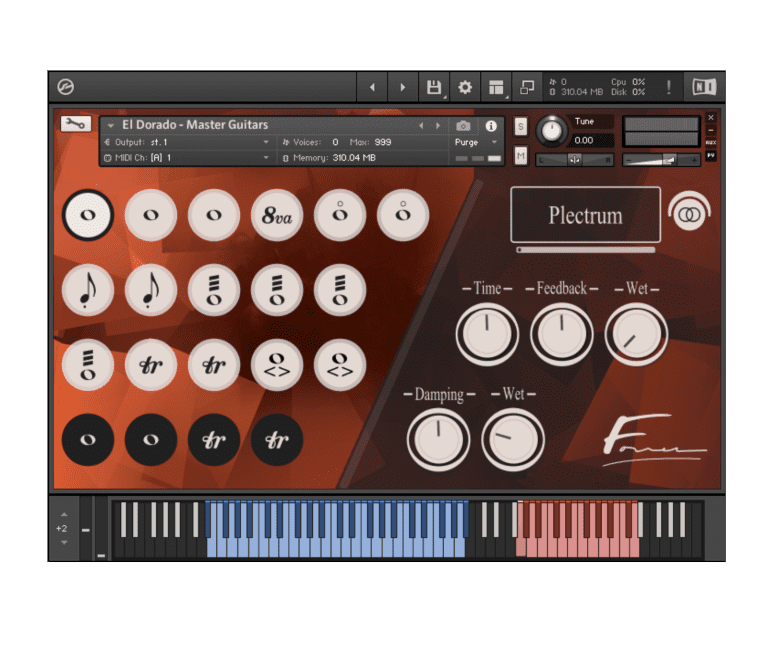This screenshot has width=768, height=645.
Task: Select previous instrument arrow in instrument header
Action: click(x=421, y=126)
